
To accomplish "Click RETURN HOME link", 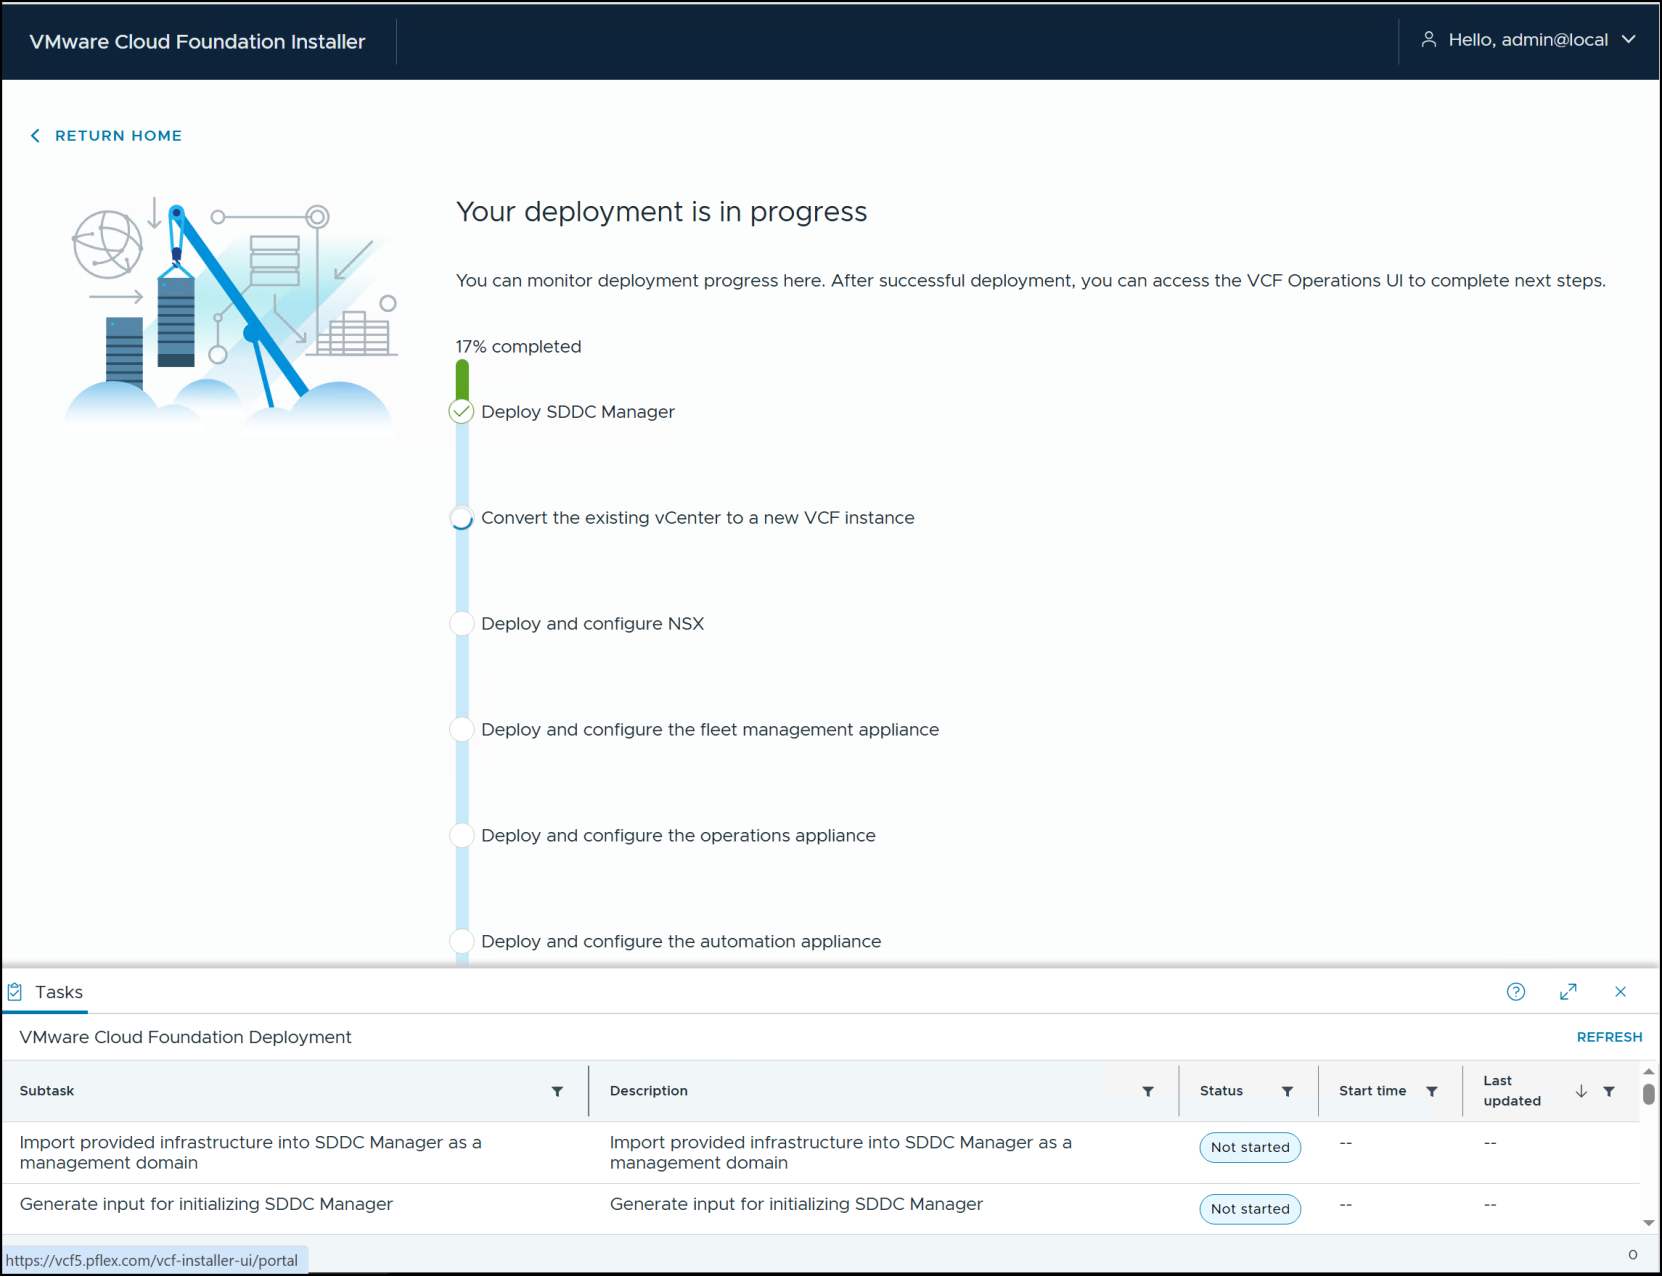I will [118, 135].
